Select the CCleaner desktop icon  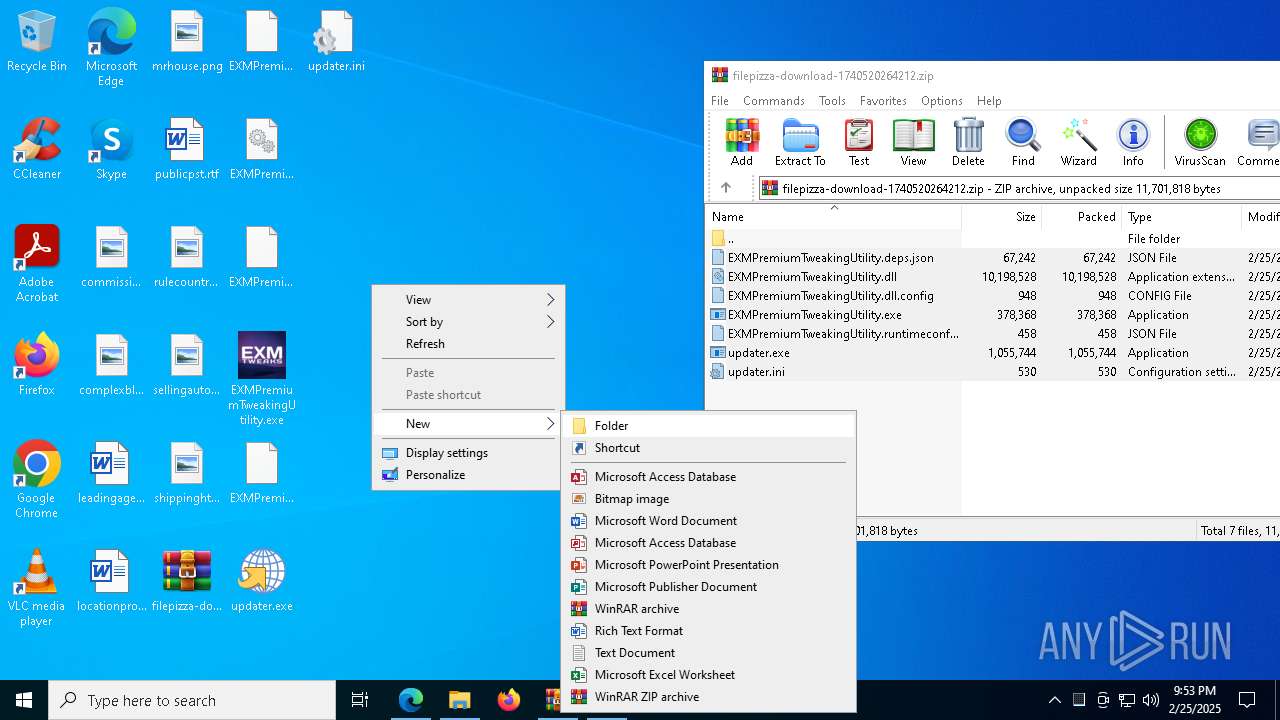click(x=37, y=149)
